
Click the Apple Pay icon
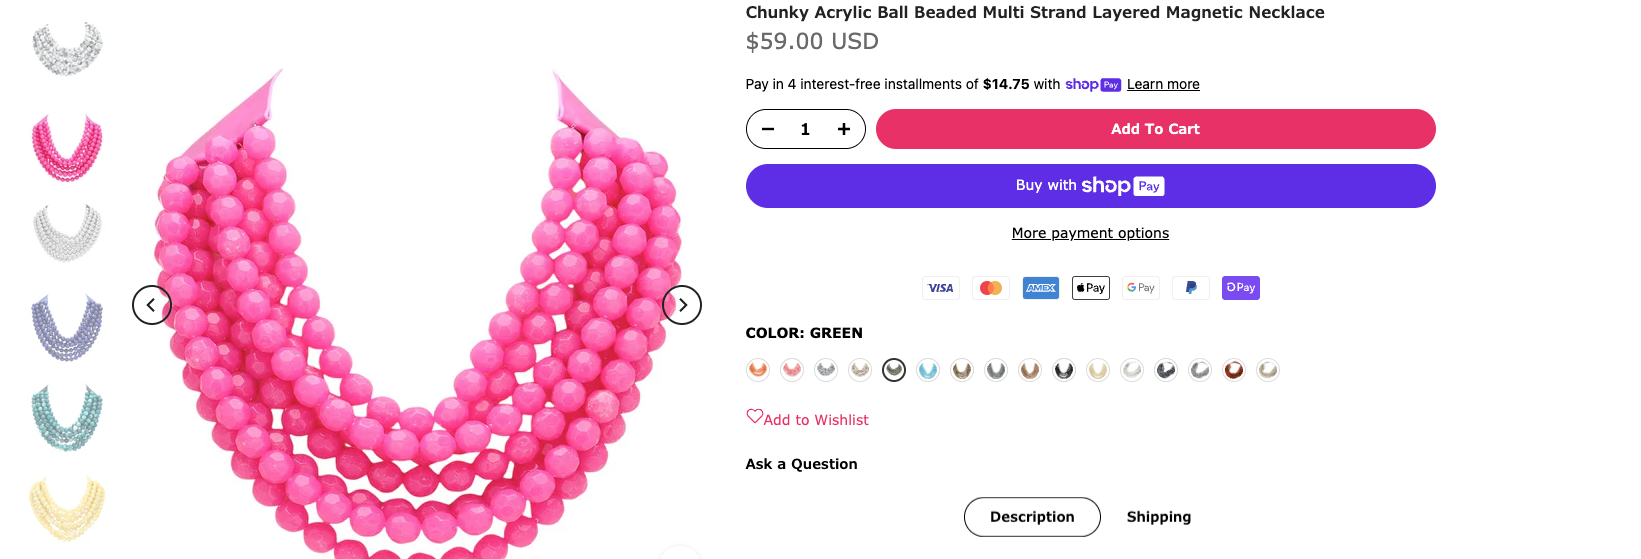1091,288
